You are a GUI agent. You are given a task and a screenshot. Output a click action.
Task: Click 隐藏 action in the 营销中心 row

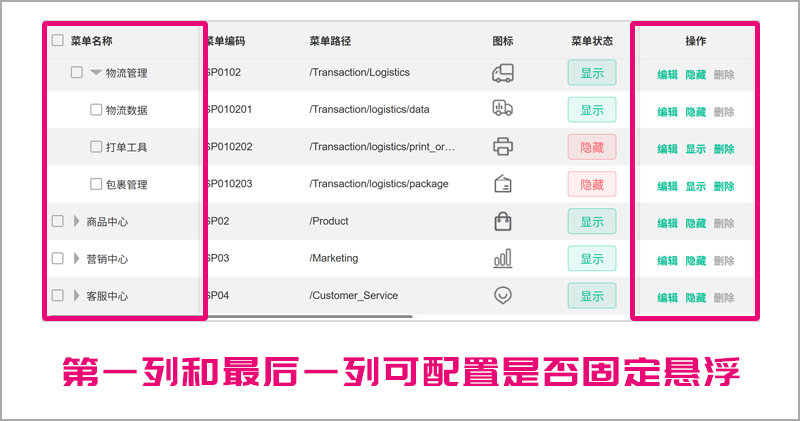click(x=695, y=261)
